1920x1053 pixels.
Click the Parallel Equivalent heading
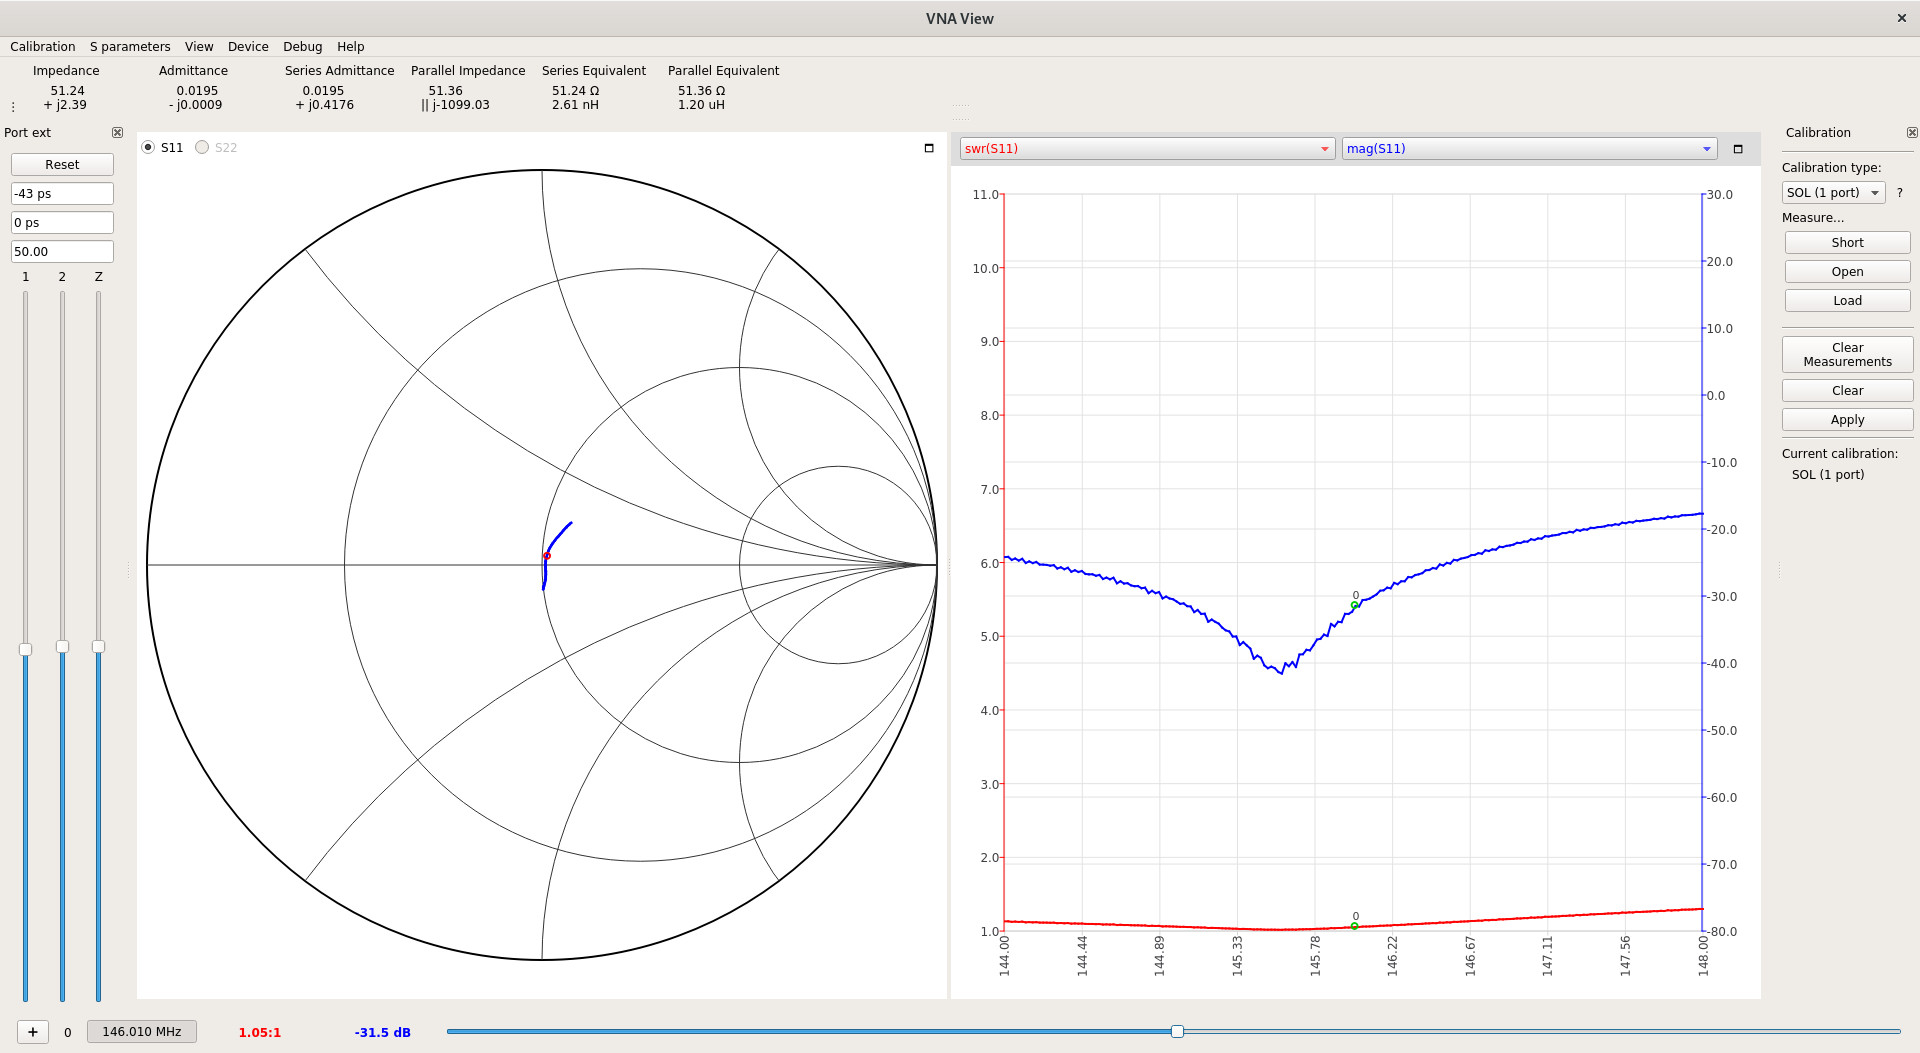click(x=724, y=71)
